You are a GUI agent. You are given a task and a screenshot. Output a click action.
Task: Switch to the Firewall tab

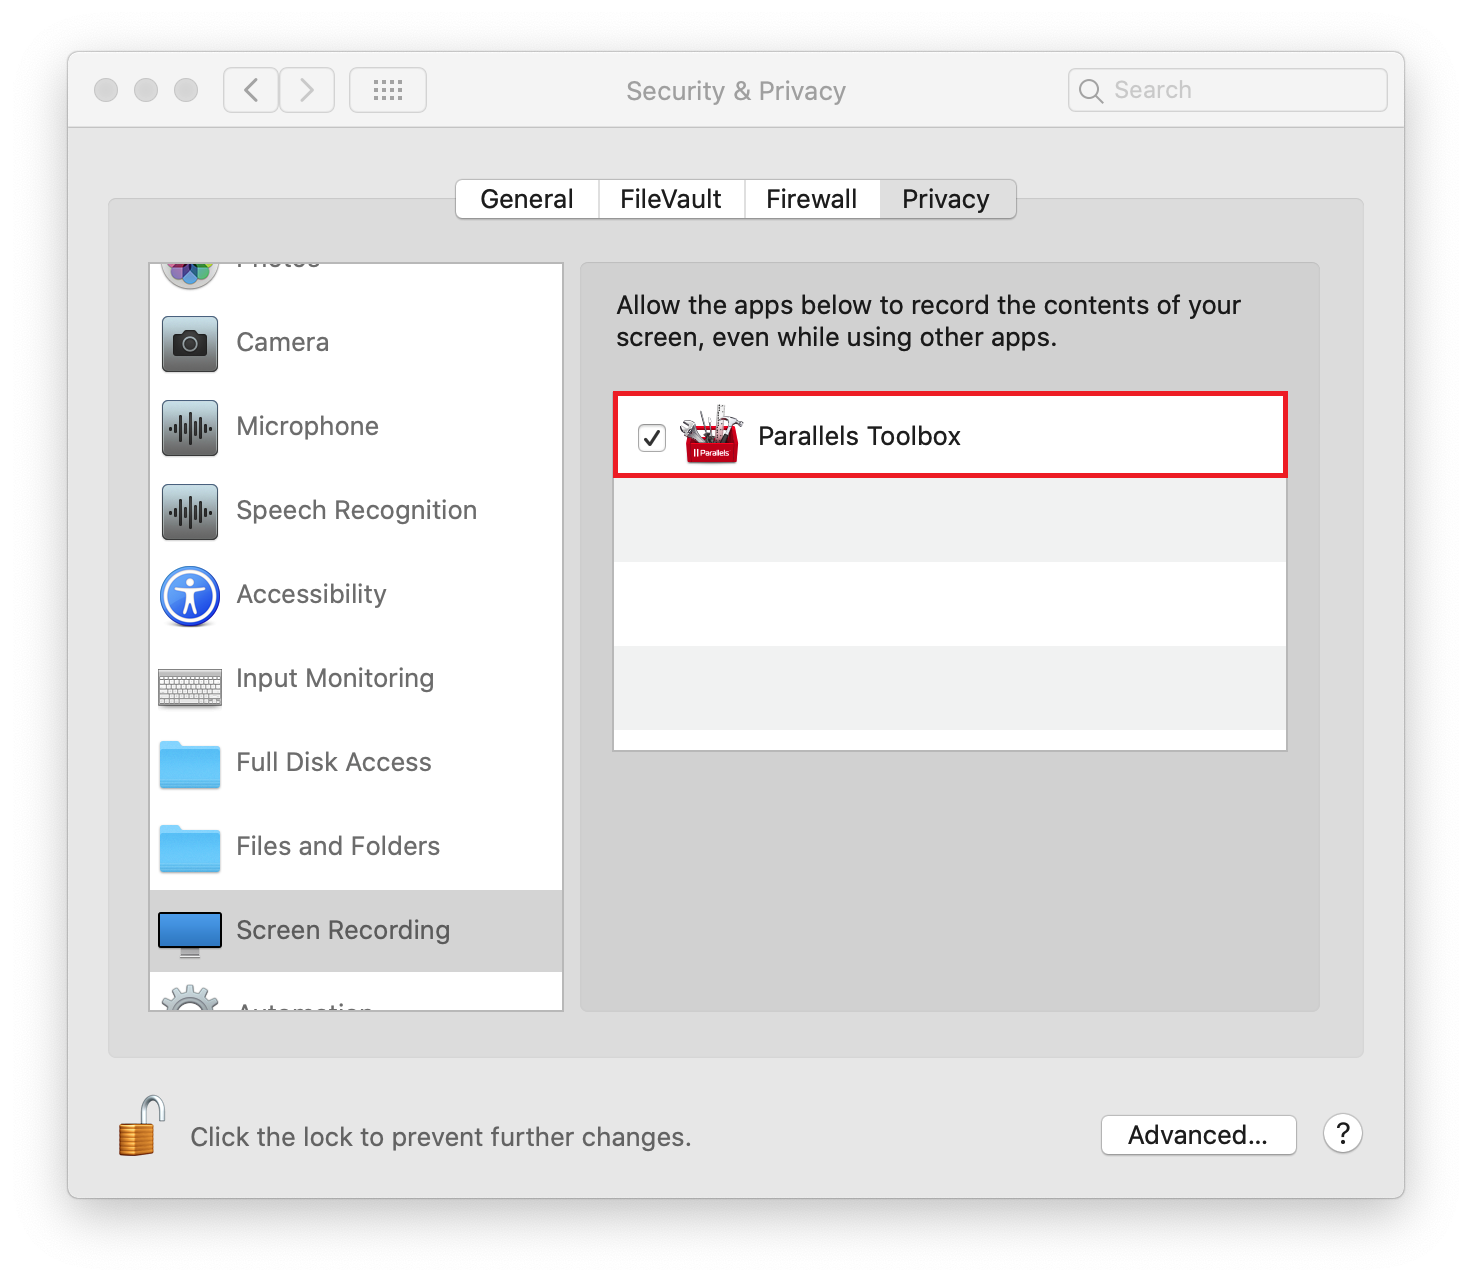point(812,199)
